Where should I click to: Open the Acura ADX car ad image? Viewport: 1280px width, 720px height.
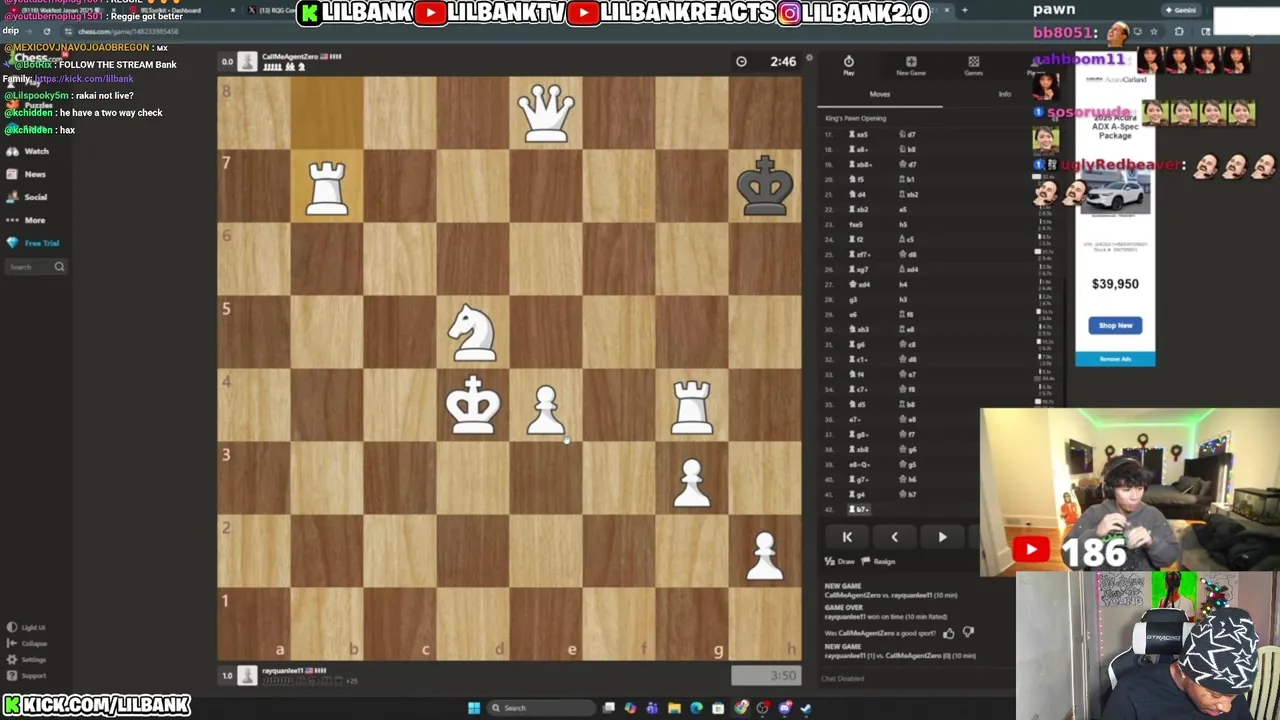1115,193
